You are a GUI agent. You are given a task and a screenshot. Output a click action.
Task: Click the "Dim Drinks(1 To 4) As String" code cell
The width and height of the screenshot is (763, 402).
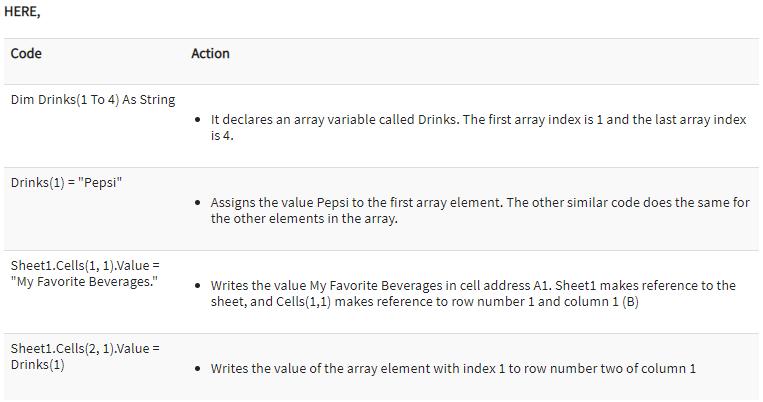(93, 100)
